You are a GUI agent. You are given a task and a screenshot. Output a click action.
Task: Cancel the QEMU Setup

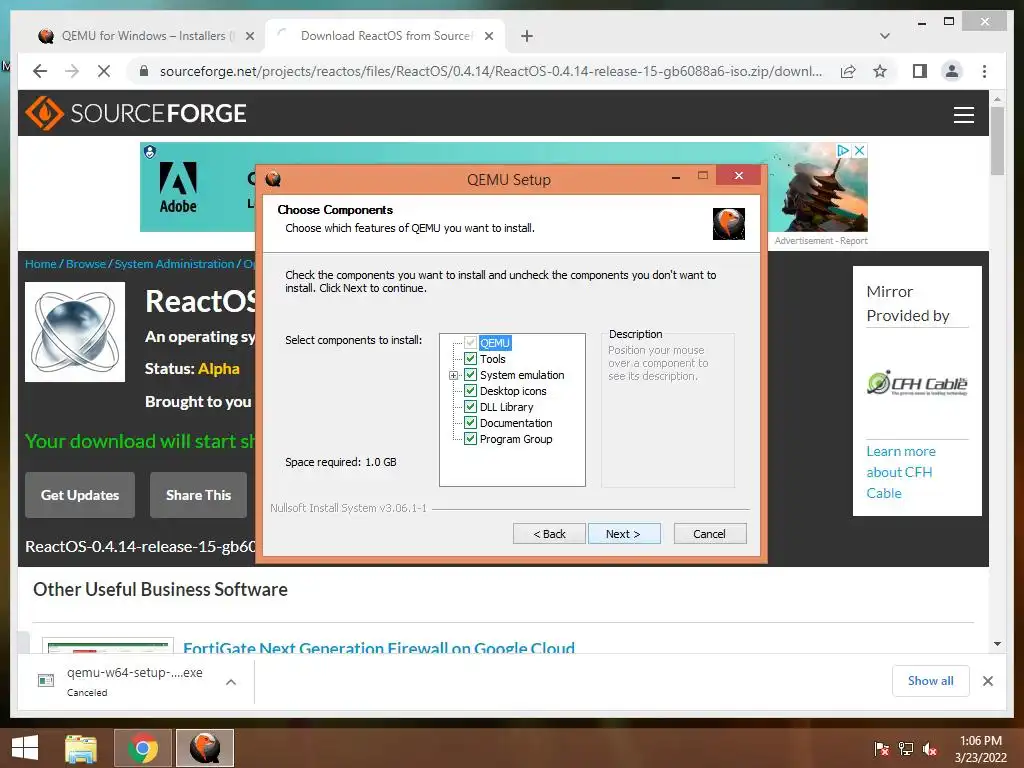click(709, 534)
